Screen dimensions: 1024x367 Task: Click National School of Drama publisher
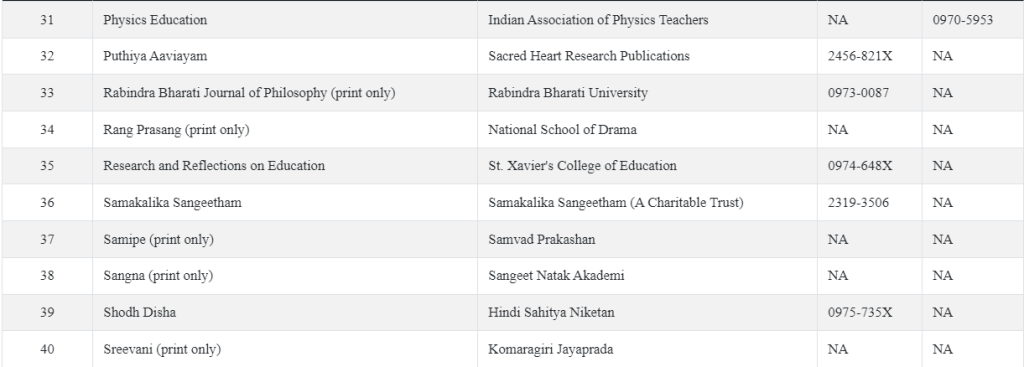(562, 129)
